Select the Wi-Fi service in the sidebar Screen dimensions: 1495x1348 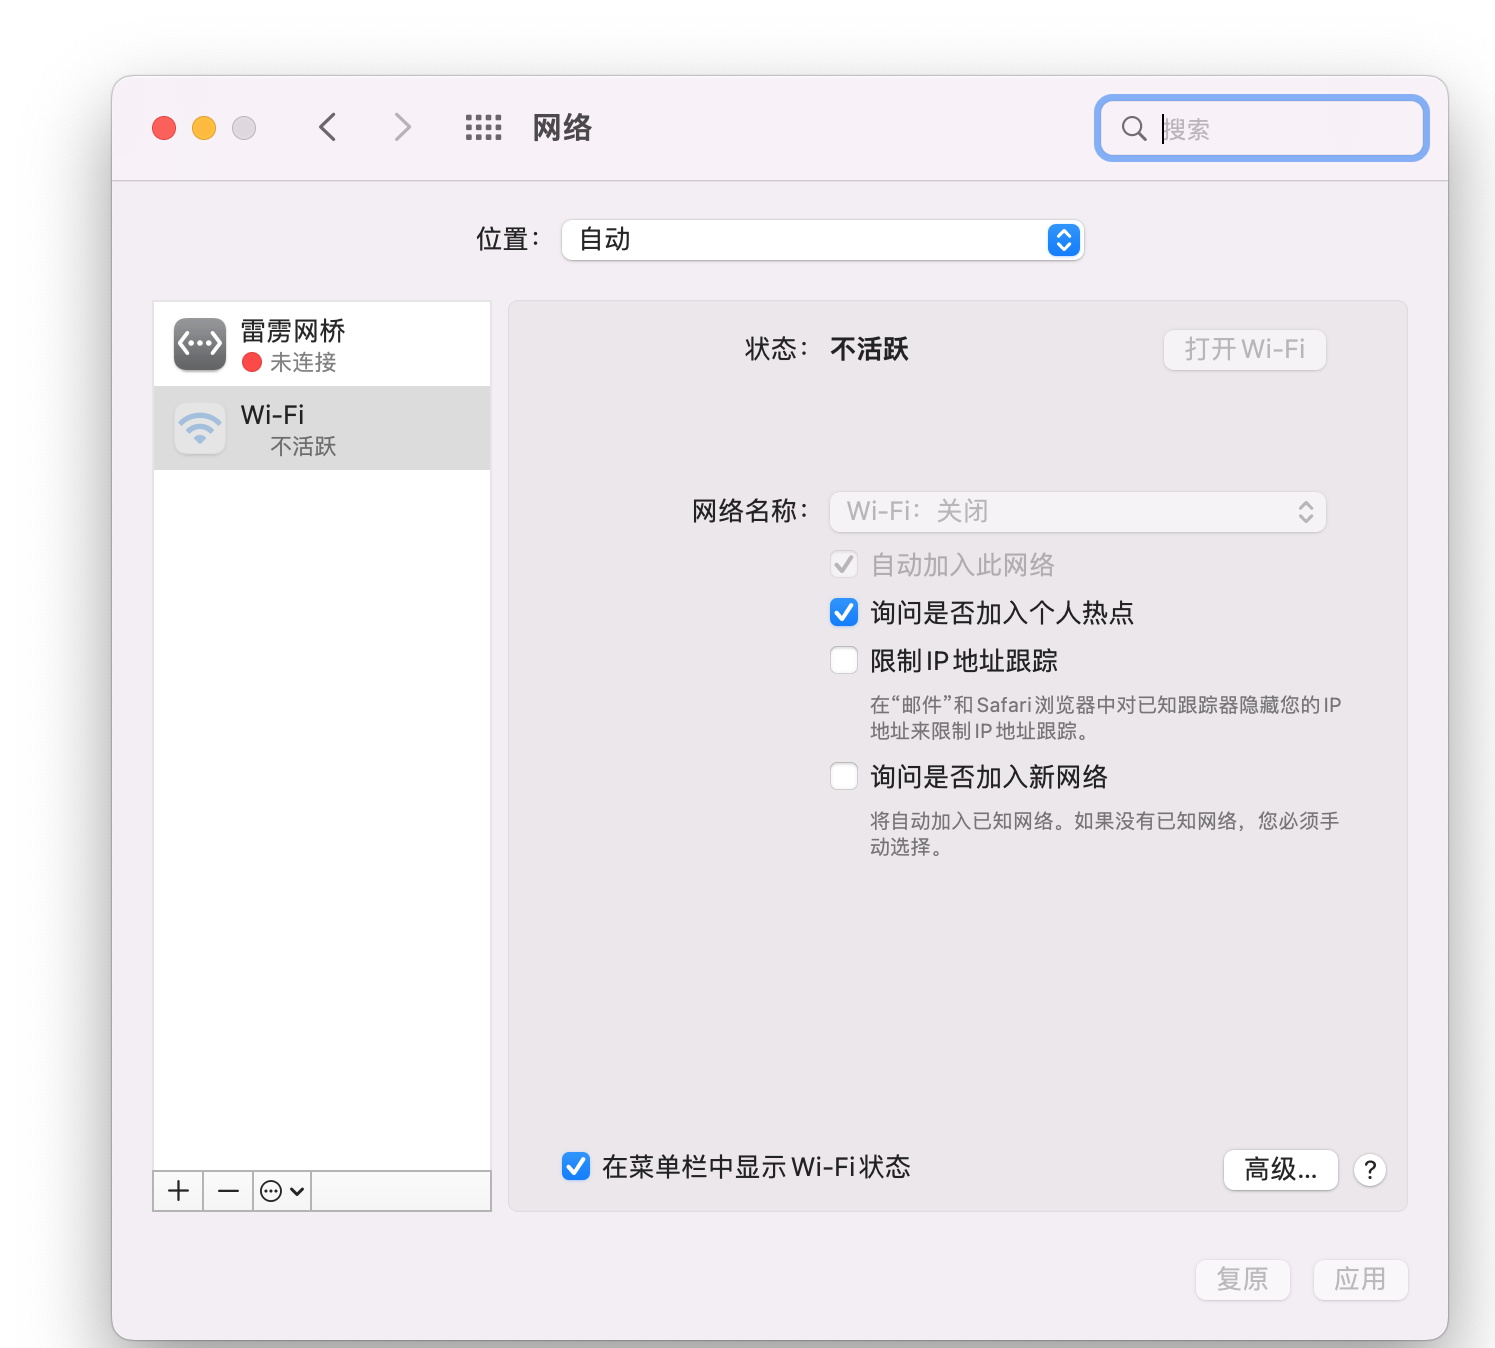(x=320, y=428)
